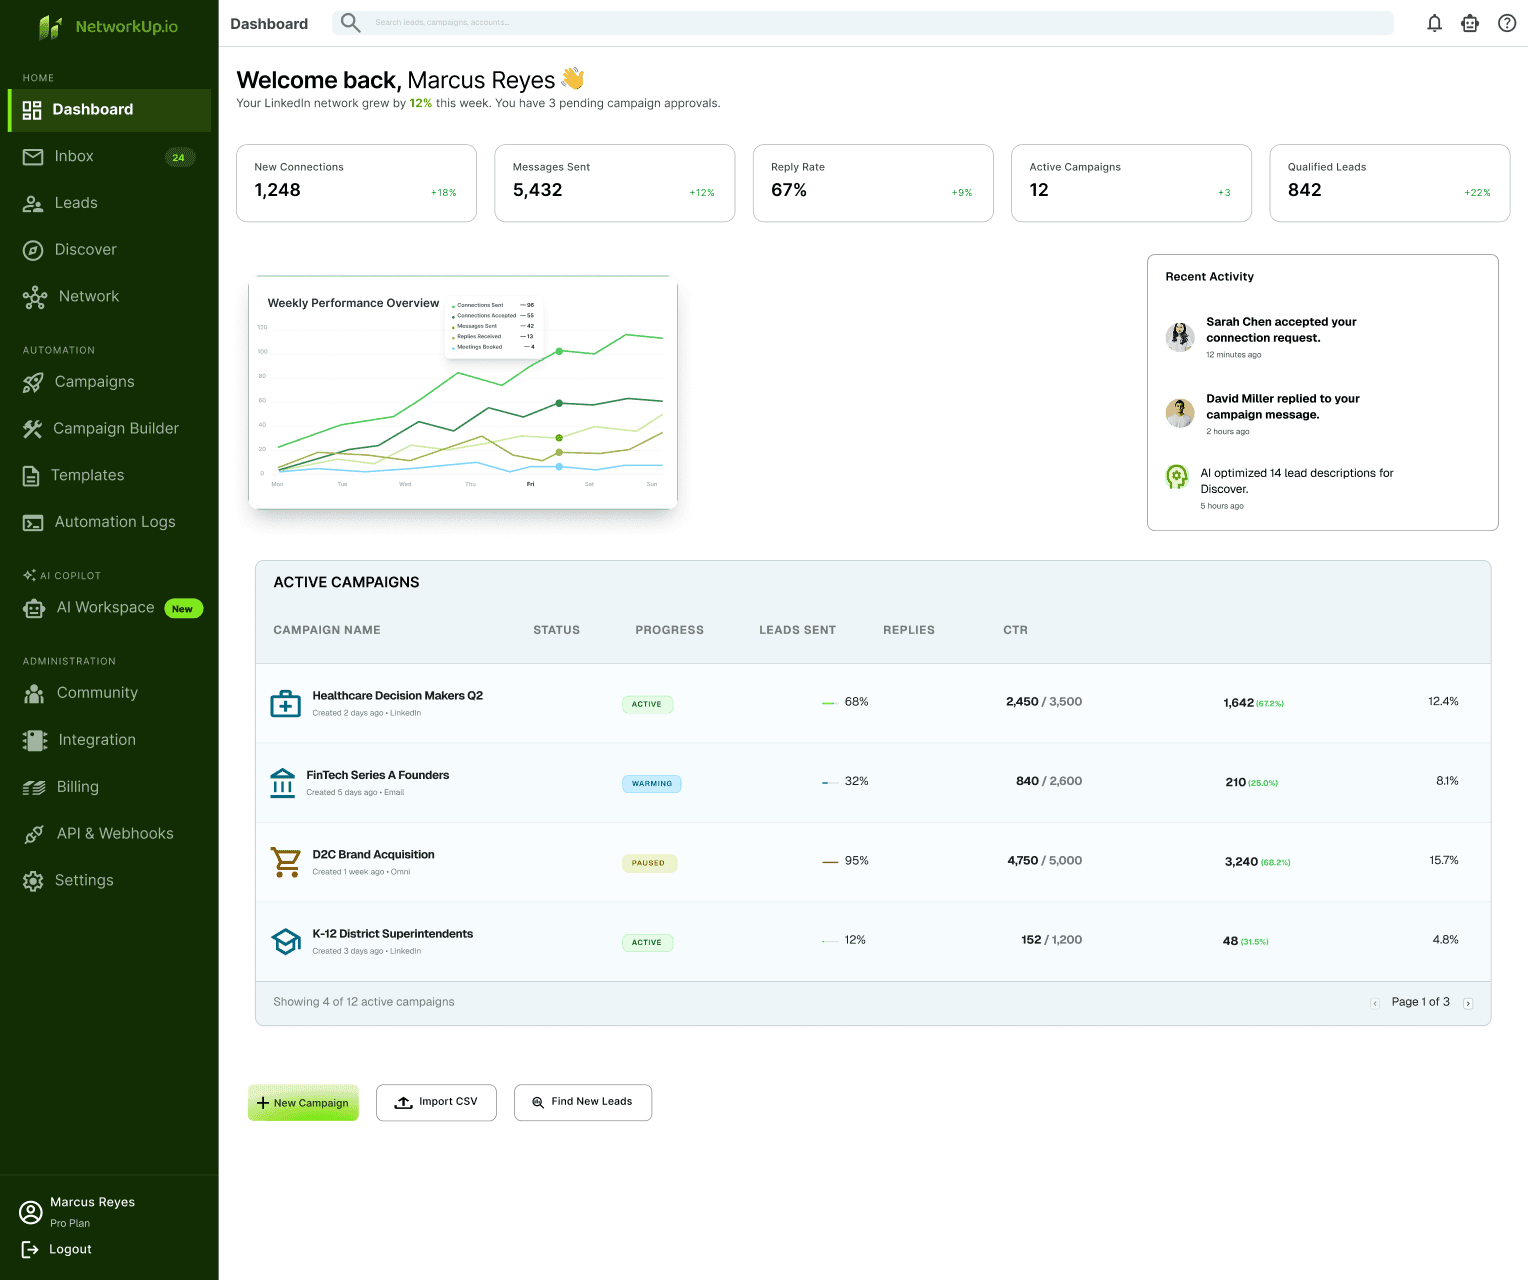Go to the next campaigns page arrow
Screen dimensions: 1528x1280
pyautogui.click(x=1468, y=1003)
